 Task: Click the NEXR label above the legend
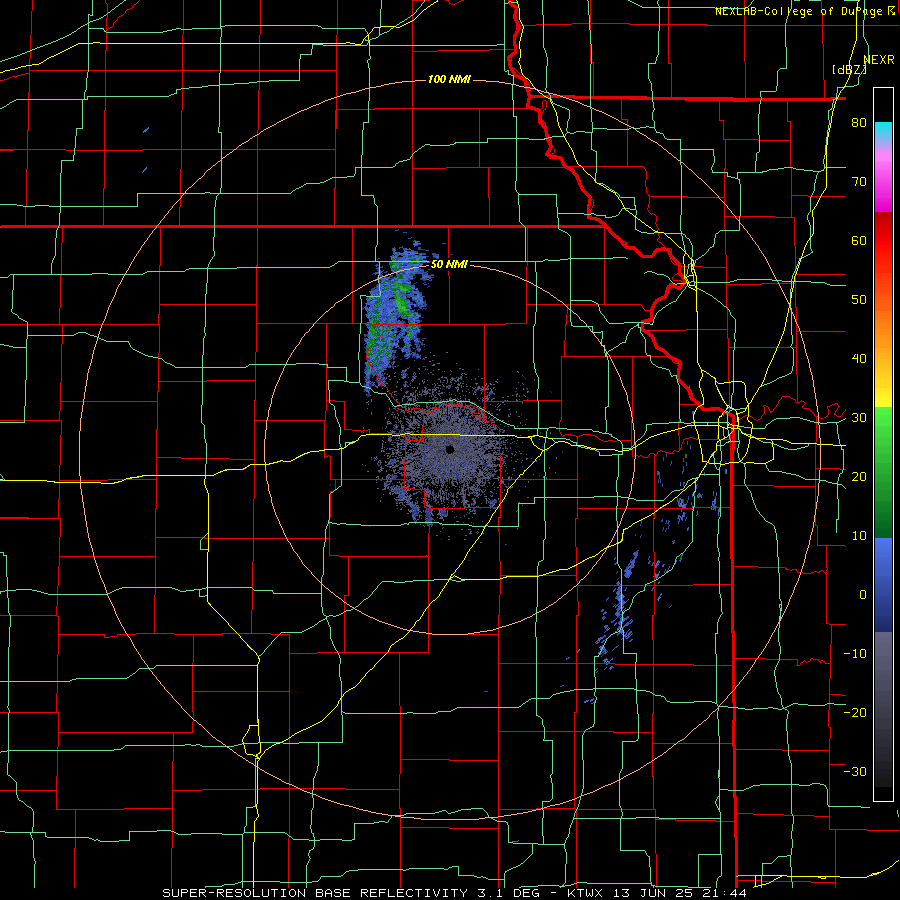(x=879, y=60)
